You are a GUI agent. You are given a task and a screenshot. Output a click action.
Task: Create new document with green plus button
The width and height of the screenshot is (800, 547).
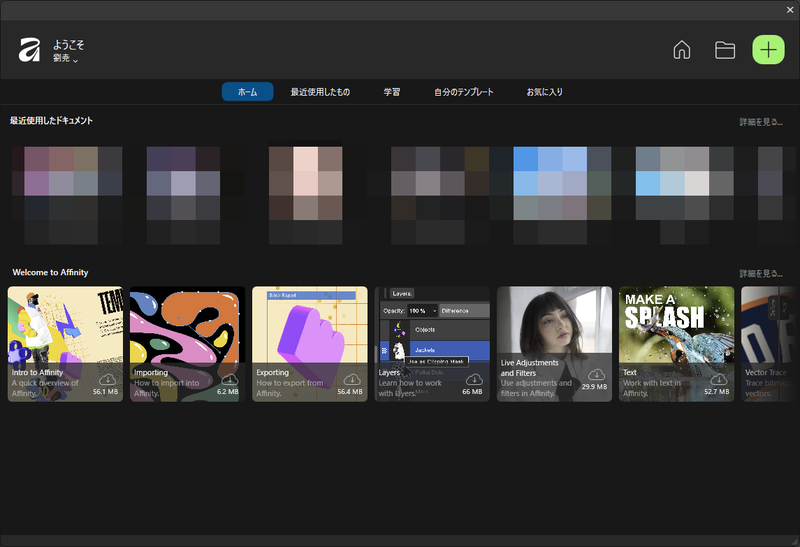point(768,49)
